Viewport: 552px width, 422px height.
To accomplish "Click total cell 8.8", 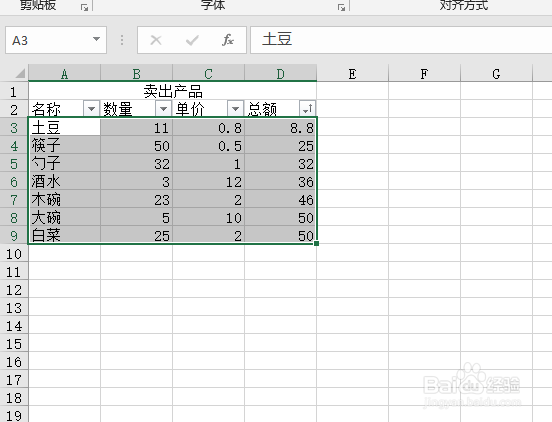I will [x=281, y=127].
